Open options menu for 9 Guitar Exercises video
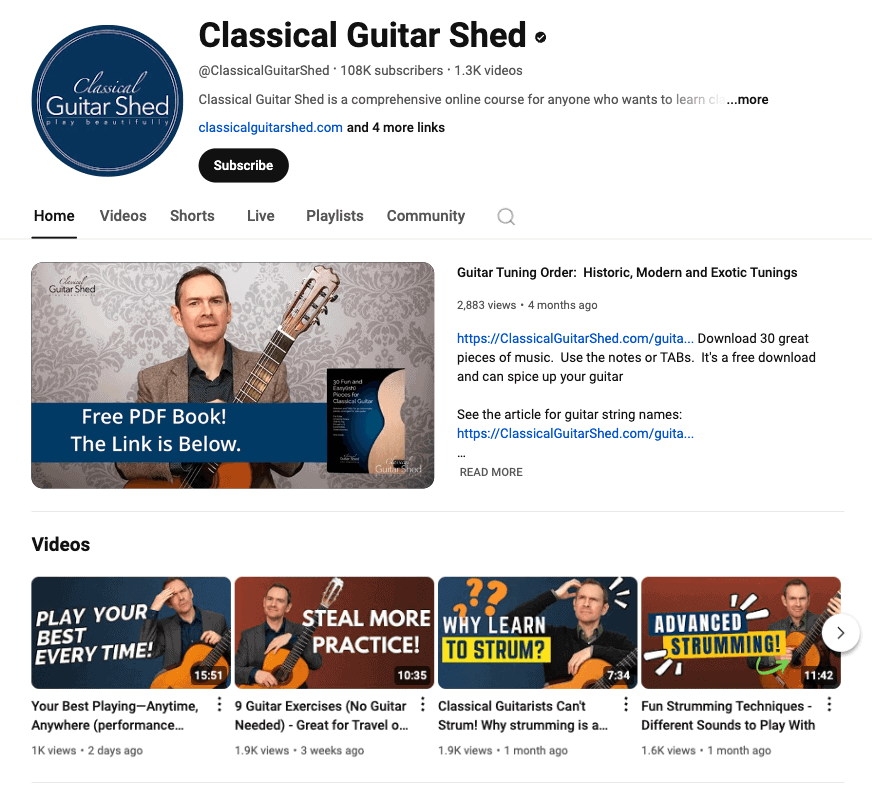Viewport: 872px width, 796px height. (x=423, y=704)
